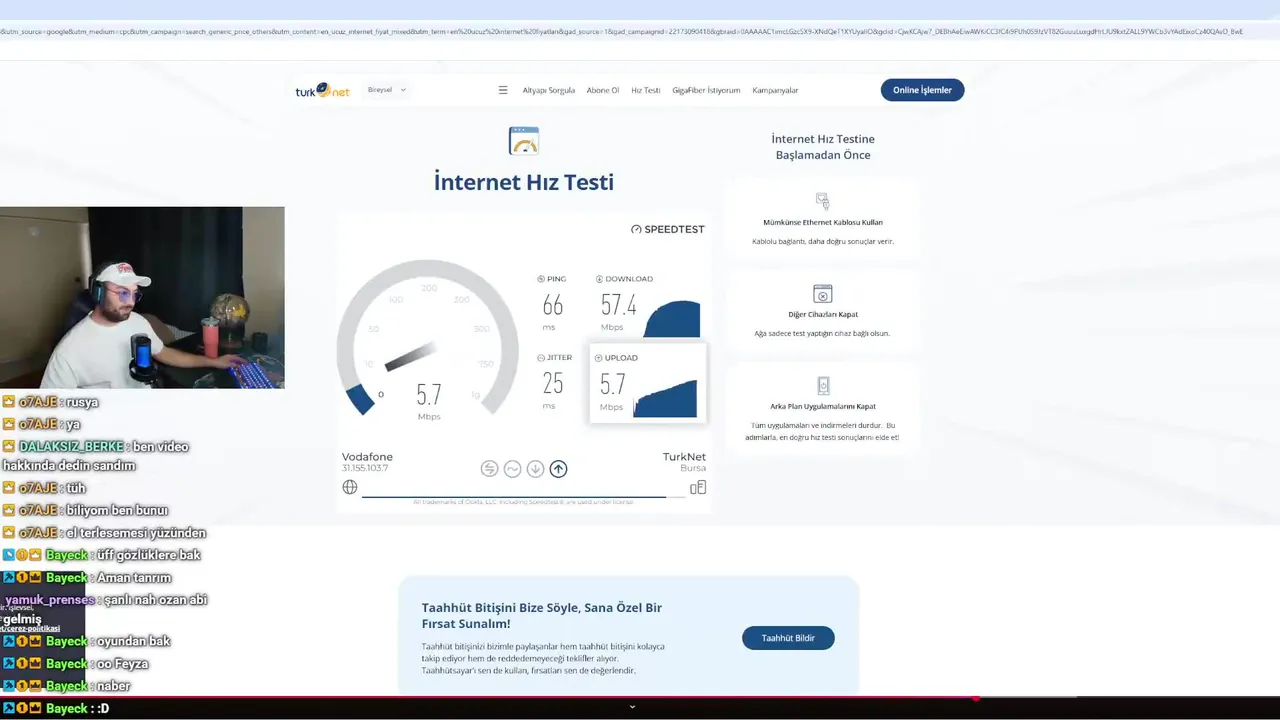Click the jitter wave phase icon
Screen dimensions: 1280x720
coord(512,468)
